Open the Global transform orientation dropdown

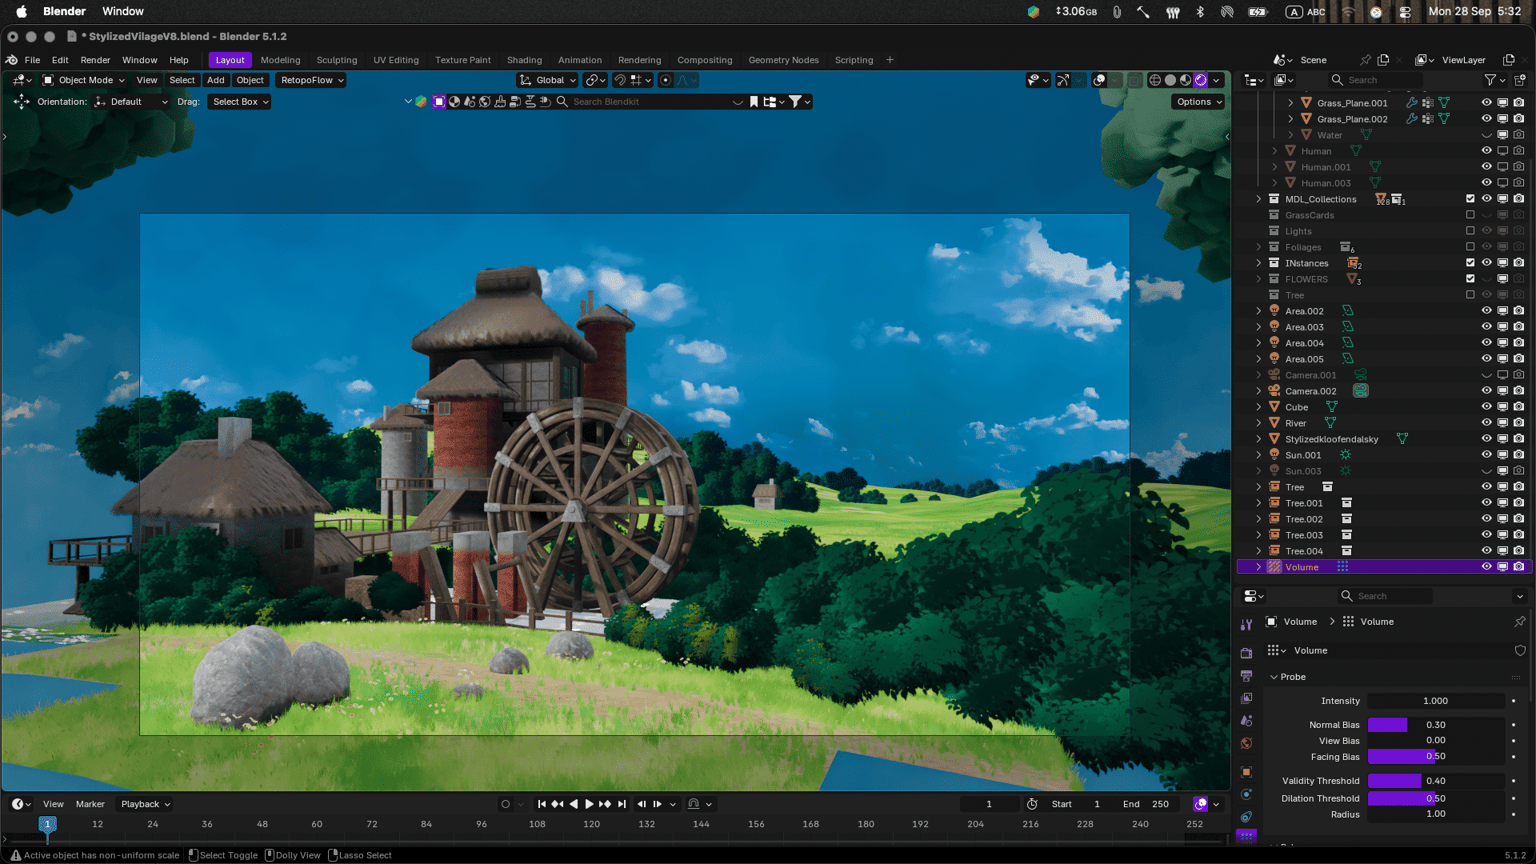click(548, 80)
